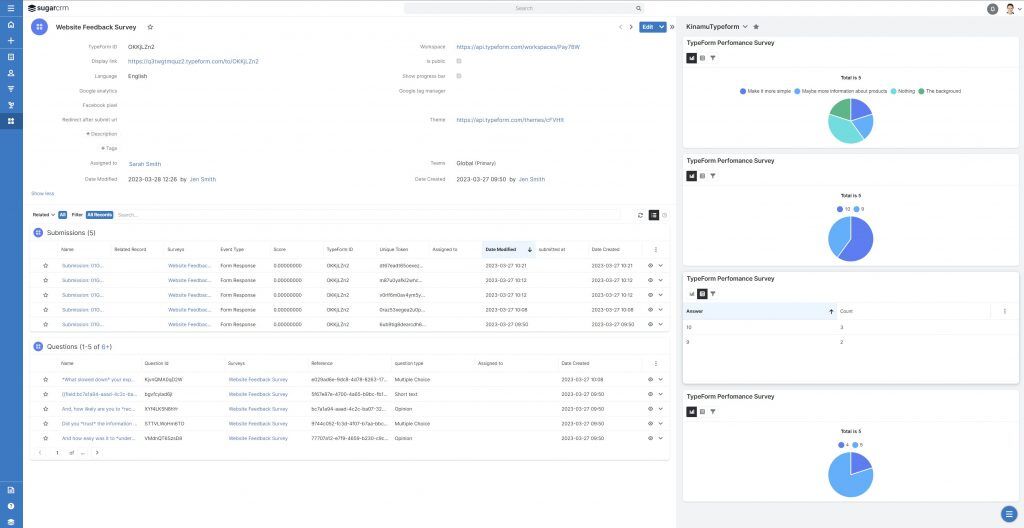1024x528 pixels.
Task: Open Submissions column settings three-dot menu
Action: click(656, 250)
